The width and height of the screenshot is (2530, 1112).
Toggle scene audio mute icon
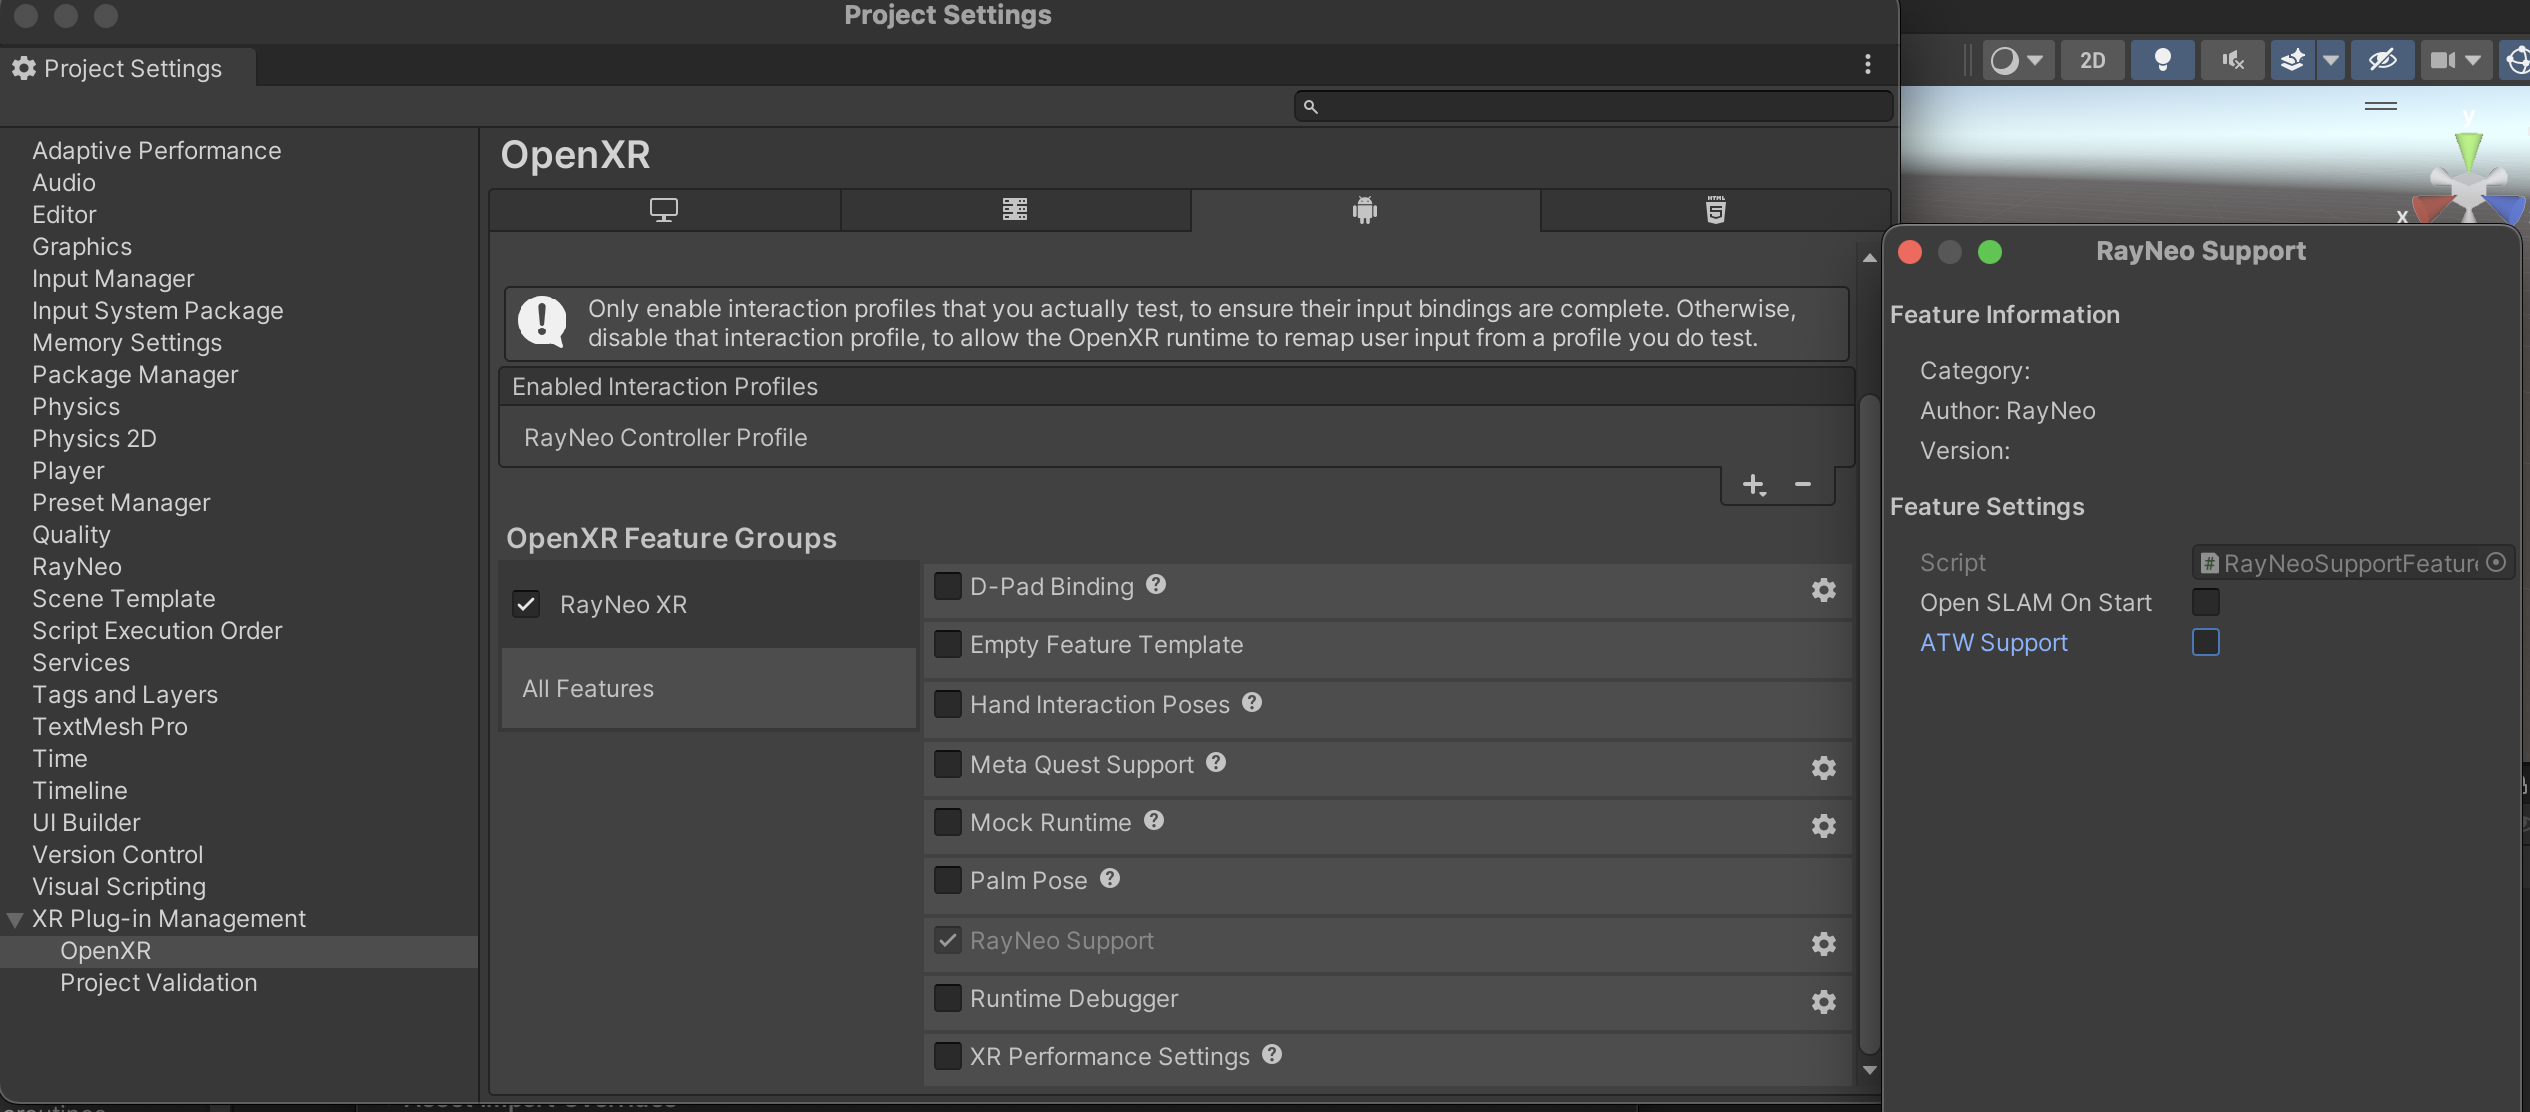[x=2232, y=61]
